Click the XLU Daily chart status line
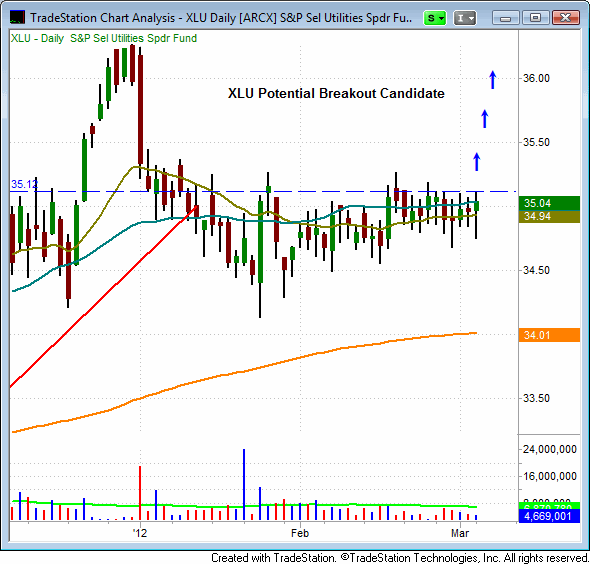Viewport: 590px width, 564px height. point(104,38)
